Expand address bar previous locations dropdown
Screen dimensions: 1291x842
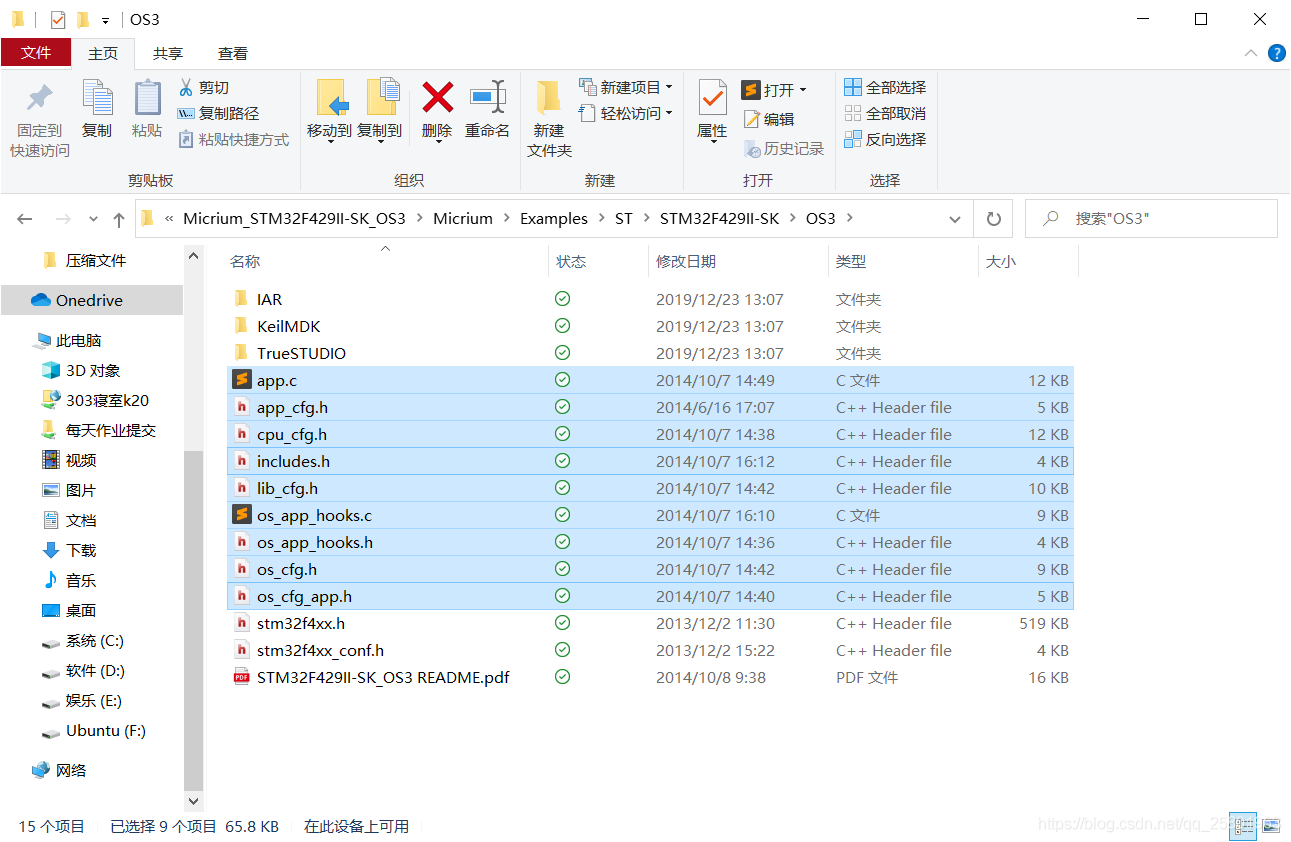click(x=955, y=219)
